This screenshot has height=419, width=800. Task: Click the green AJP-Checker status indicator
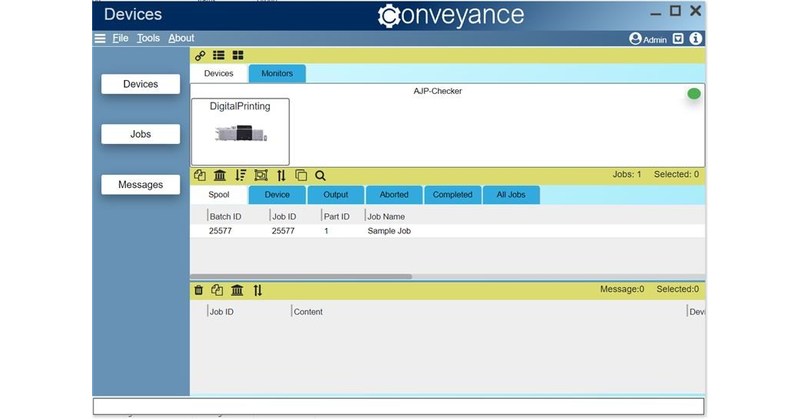[x=694, y=94]
